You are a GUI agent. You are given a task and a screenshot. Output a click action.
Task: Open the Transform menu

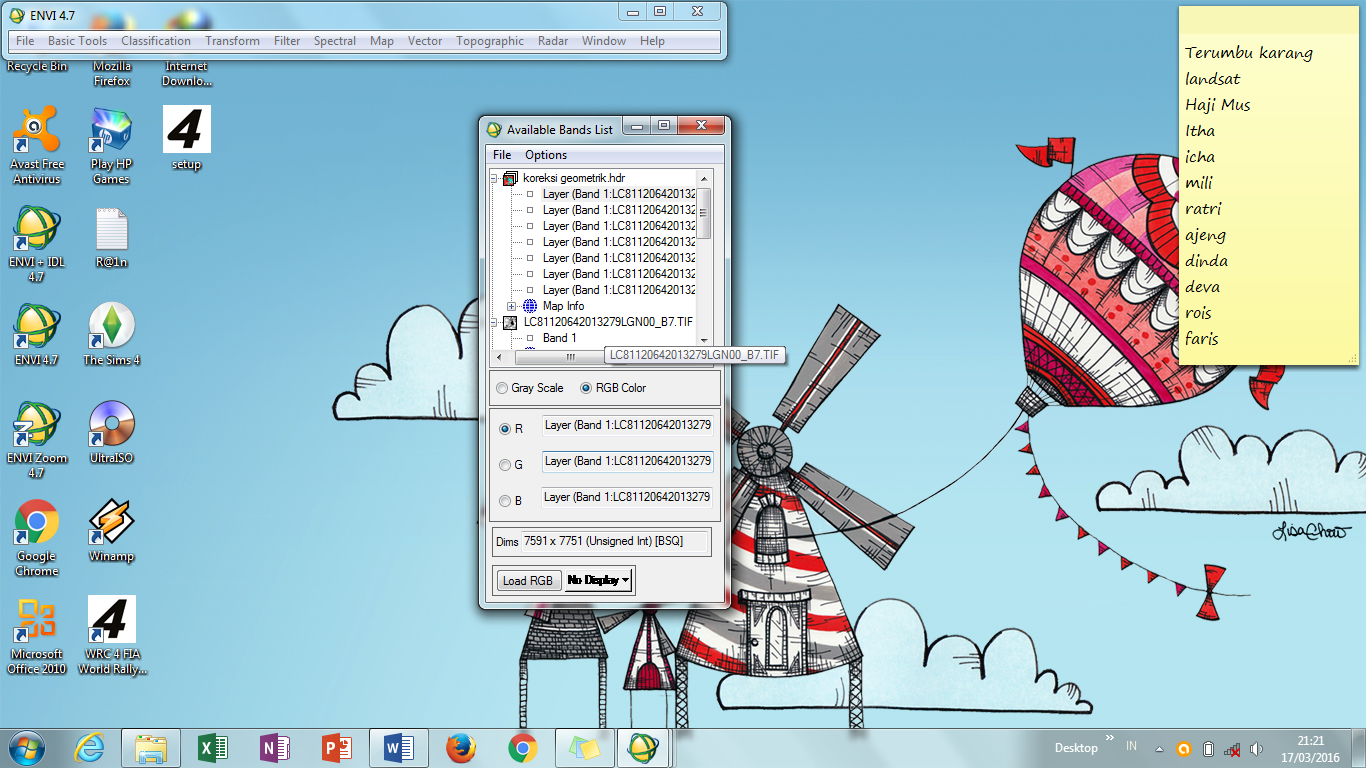tap(232, 41)
